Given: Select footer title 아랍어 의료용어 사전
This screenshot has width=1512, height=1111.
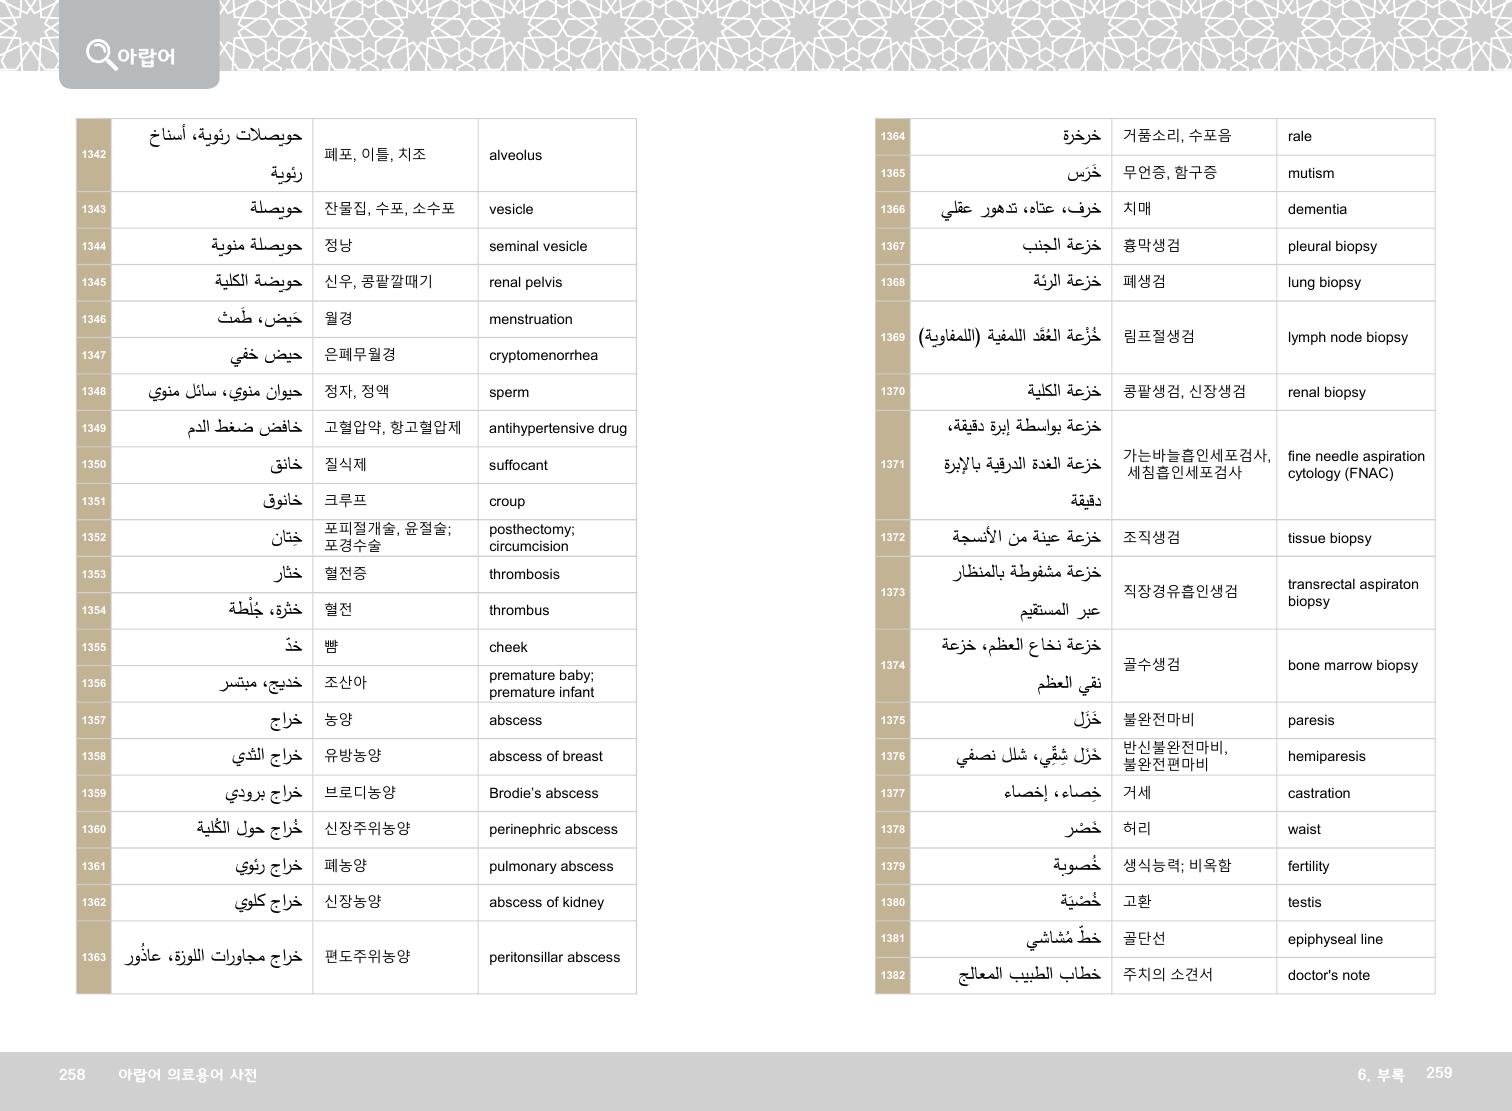Looking at the screenshot, I should (x=187, y=1075).
